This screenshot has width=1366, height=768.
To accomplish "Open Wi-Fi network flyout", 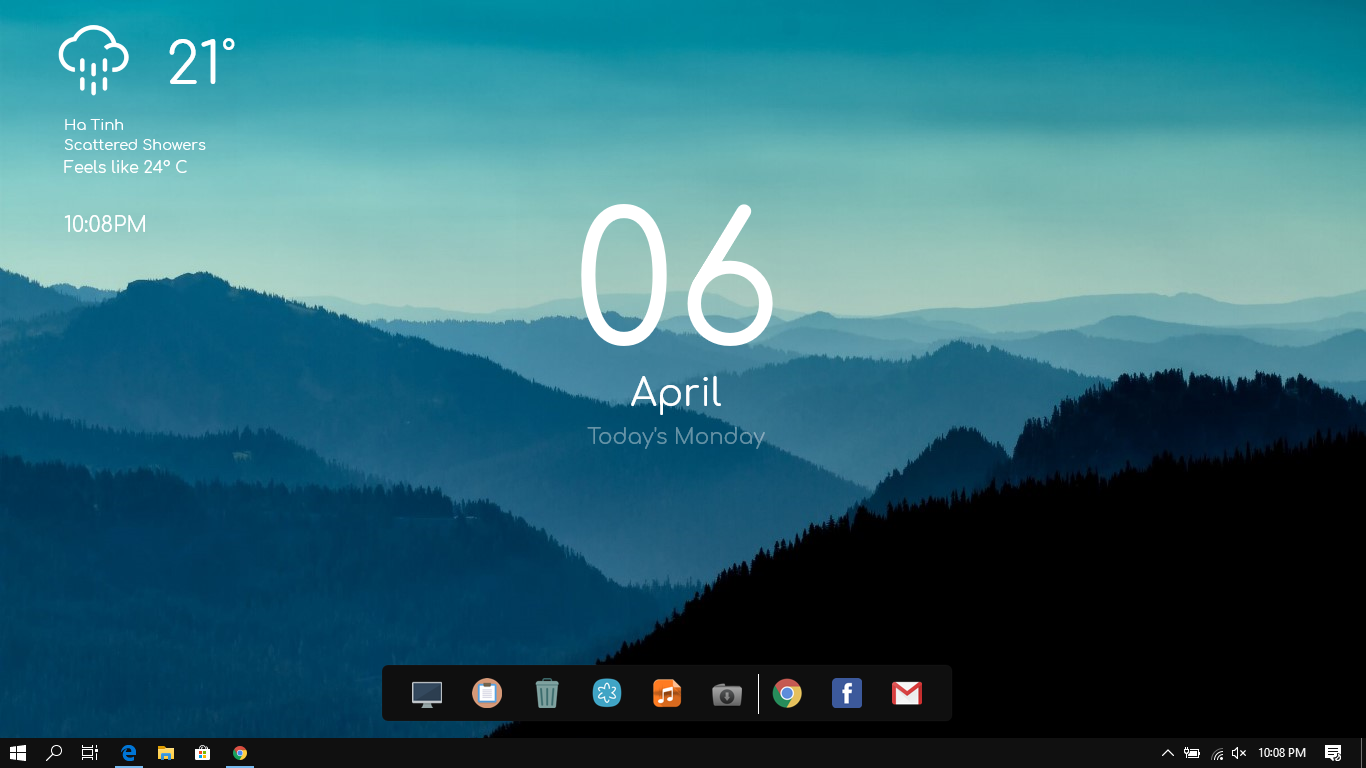I will tap(1217, 753).
